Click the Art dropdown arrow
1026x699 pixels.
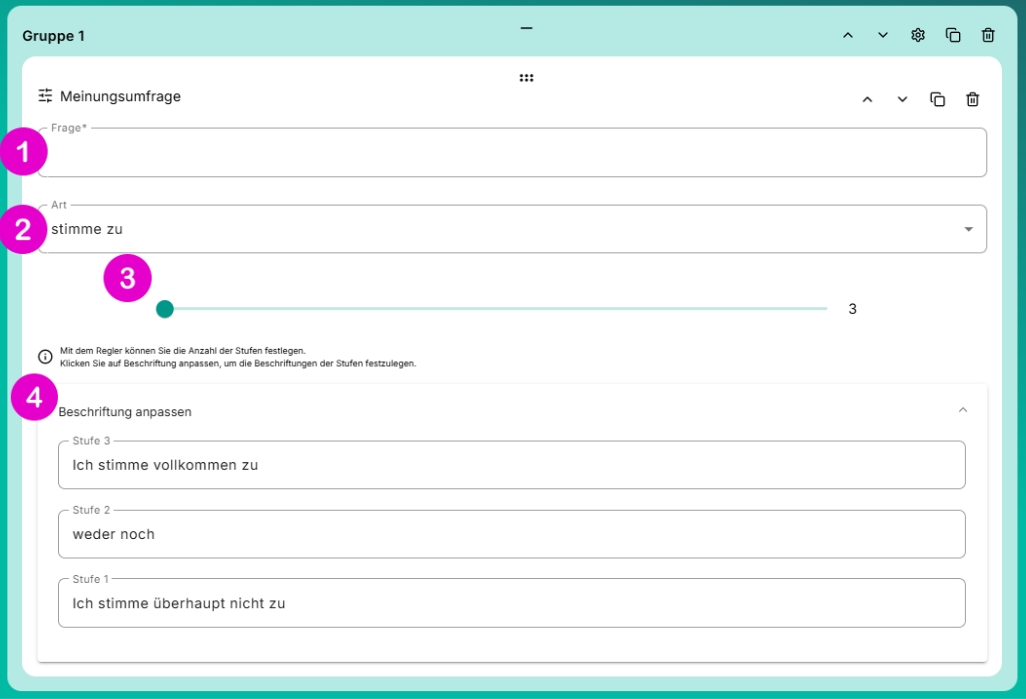tap(968, 229)
